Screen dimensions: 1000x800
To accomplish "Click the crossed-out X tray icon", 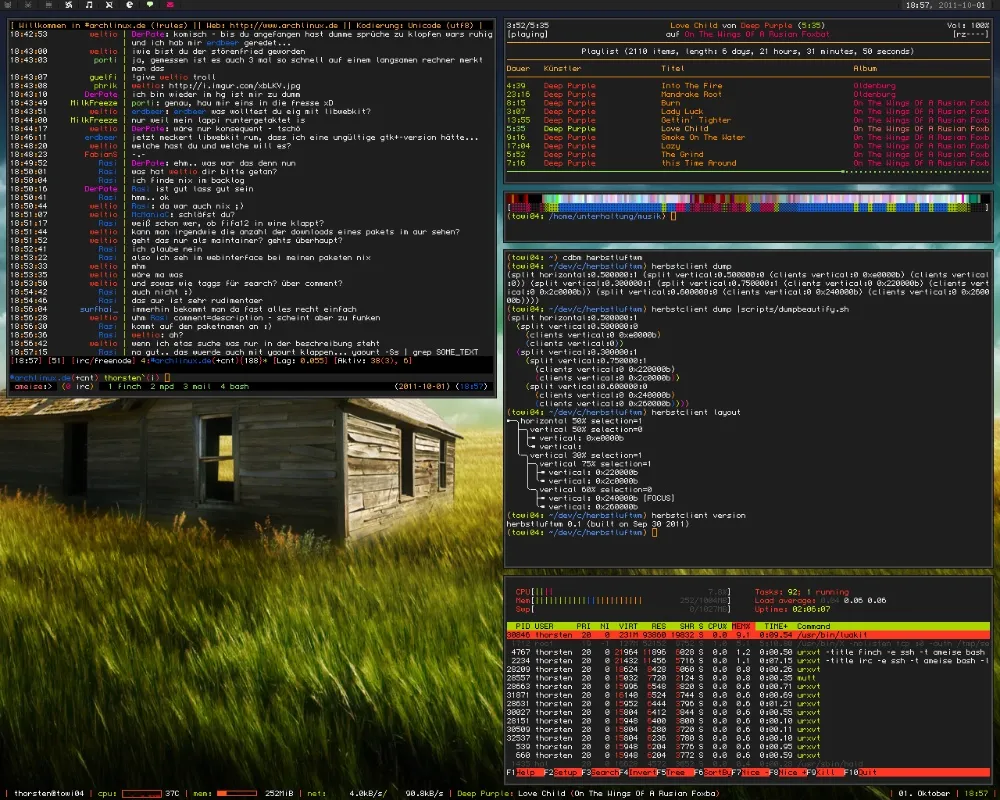I will [110, 5].
